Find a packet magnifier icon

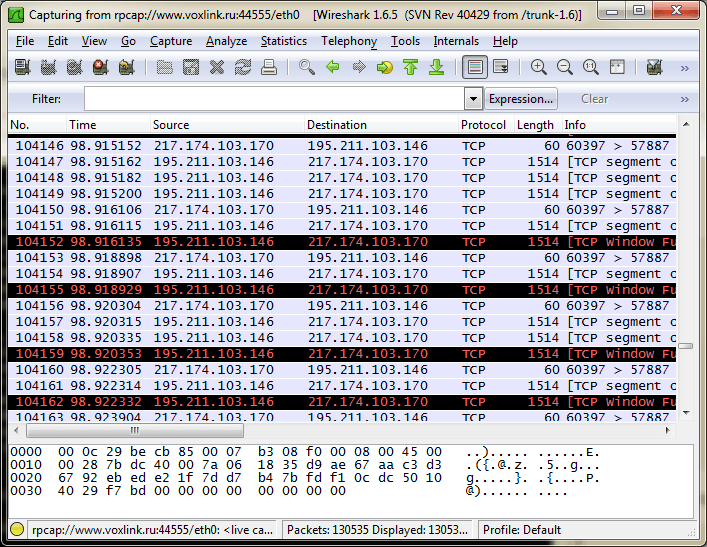(x=307, y=67)
